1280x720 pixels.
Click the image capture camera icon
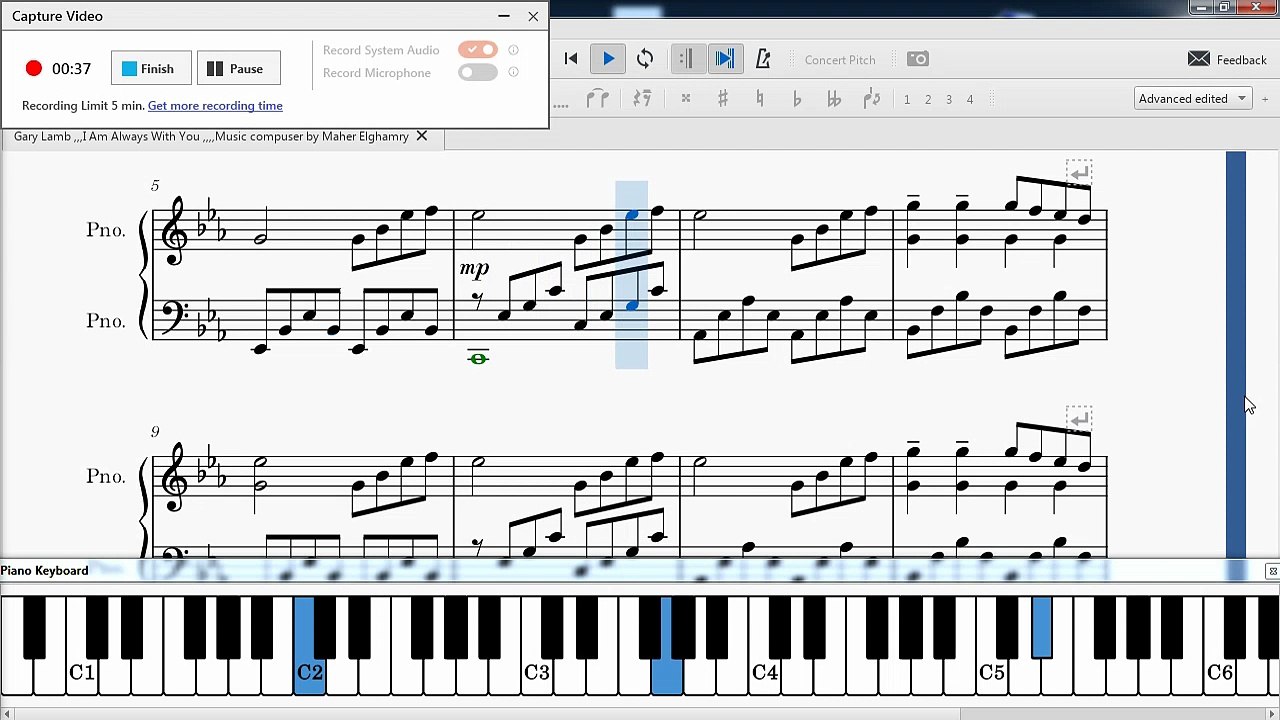coord(917,59)
